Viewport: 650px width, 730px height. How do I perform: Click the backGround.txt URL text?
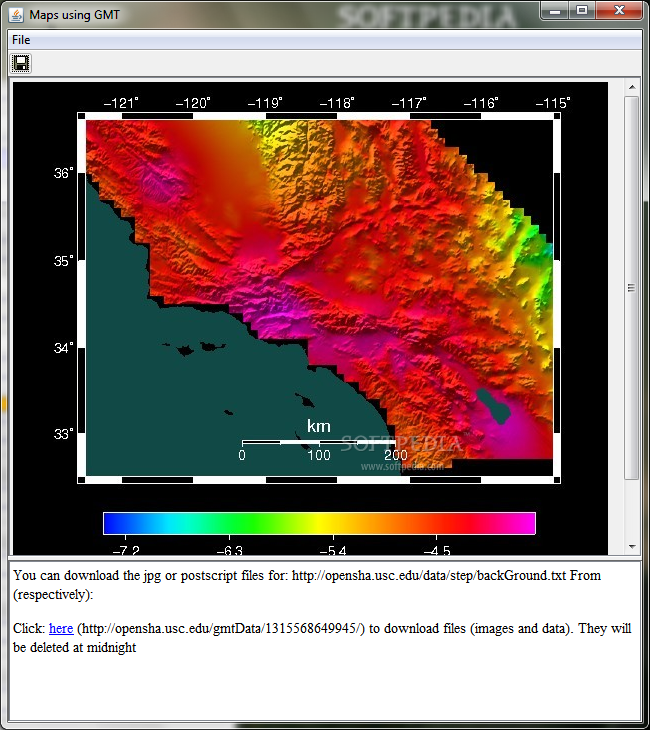[x=429, y=575]
